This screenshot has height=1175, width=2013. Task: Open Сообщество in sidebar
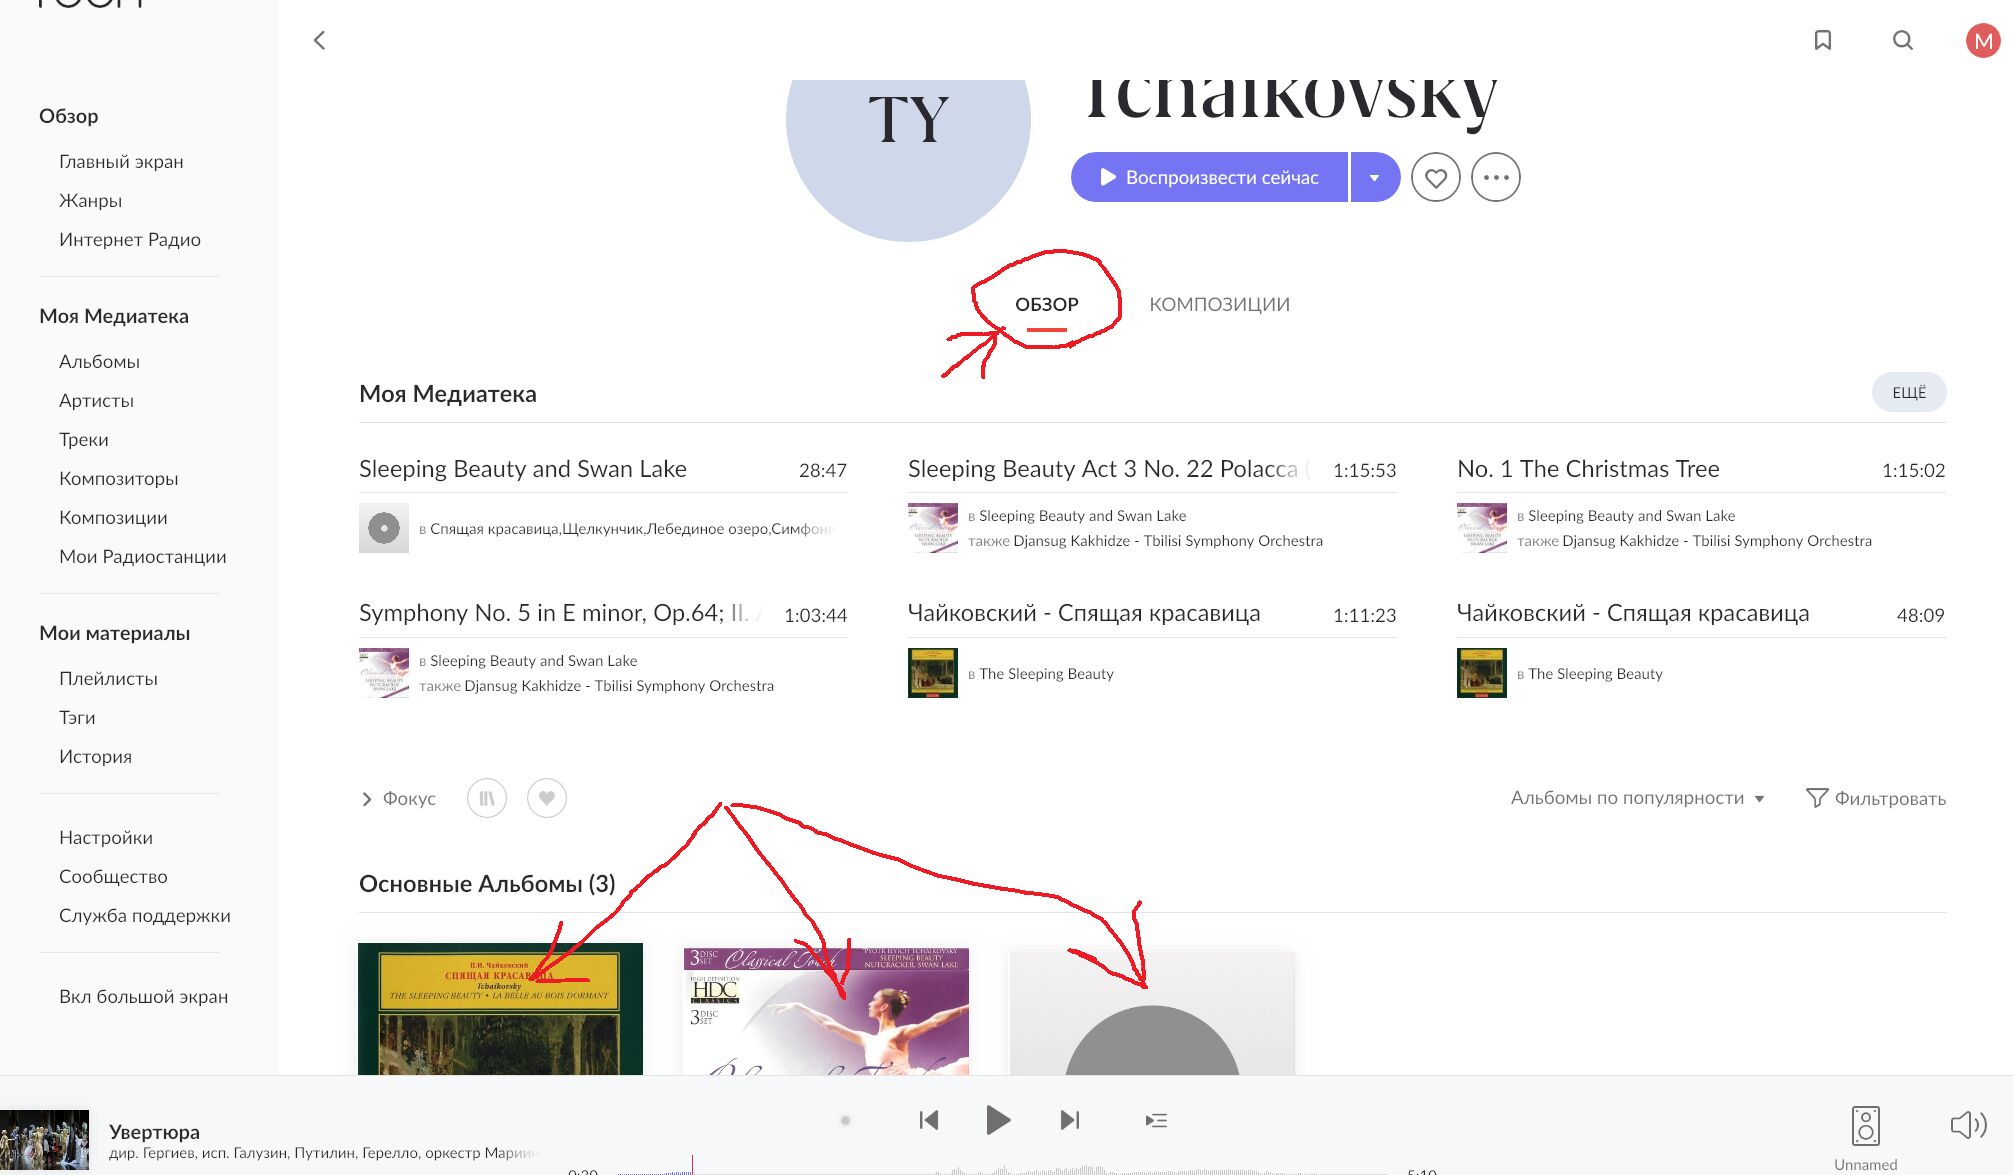[113, 876]
